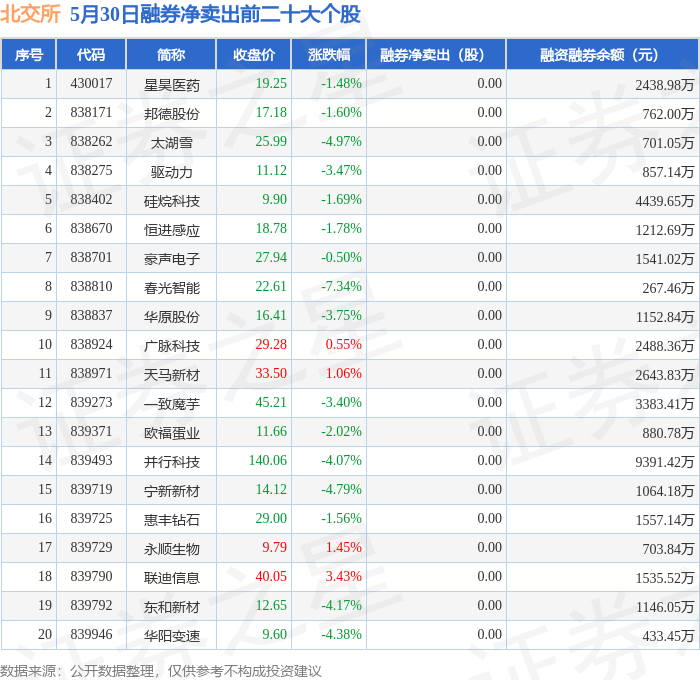Click closing price 29.00
The height and width of the screenshot is (680, 700).
(x=271, y=519)
